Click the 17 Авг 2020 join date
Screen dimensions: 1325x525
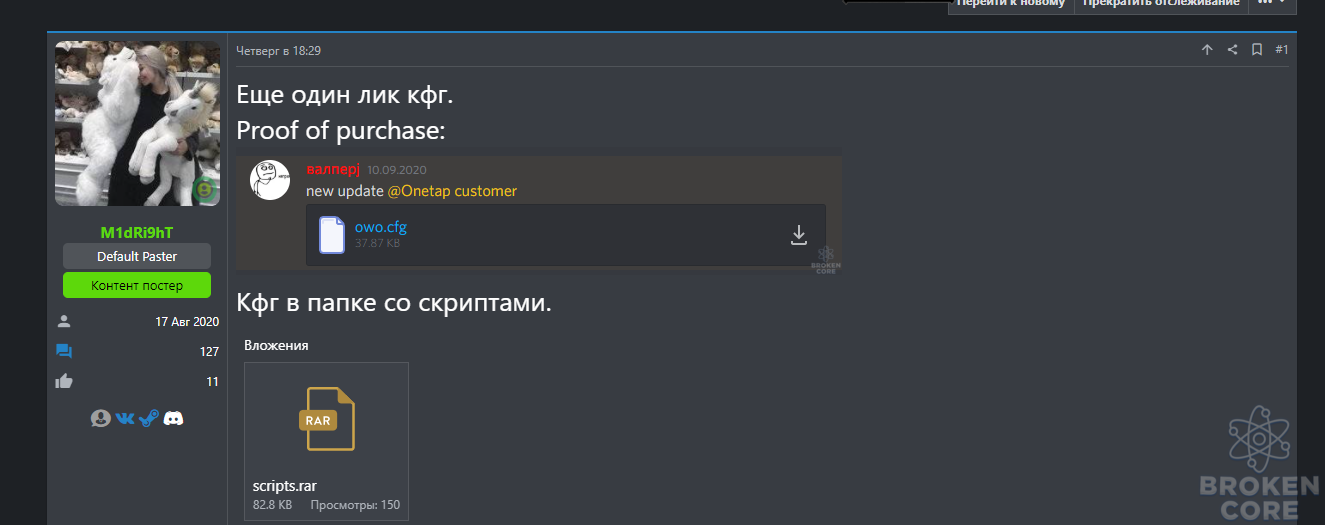click(x=187, y=322)
